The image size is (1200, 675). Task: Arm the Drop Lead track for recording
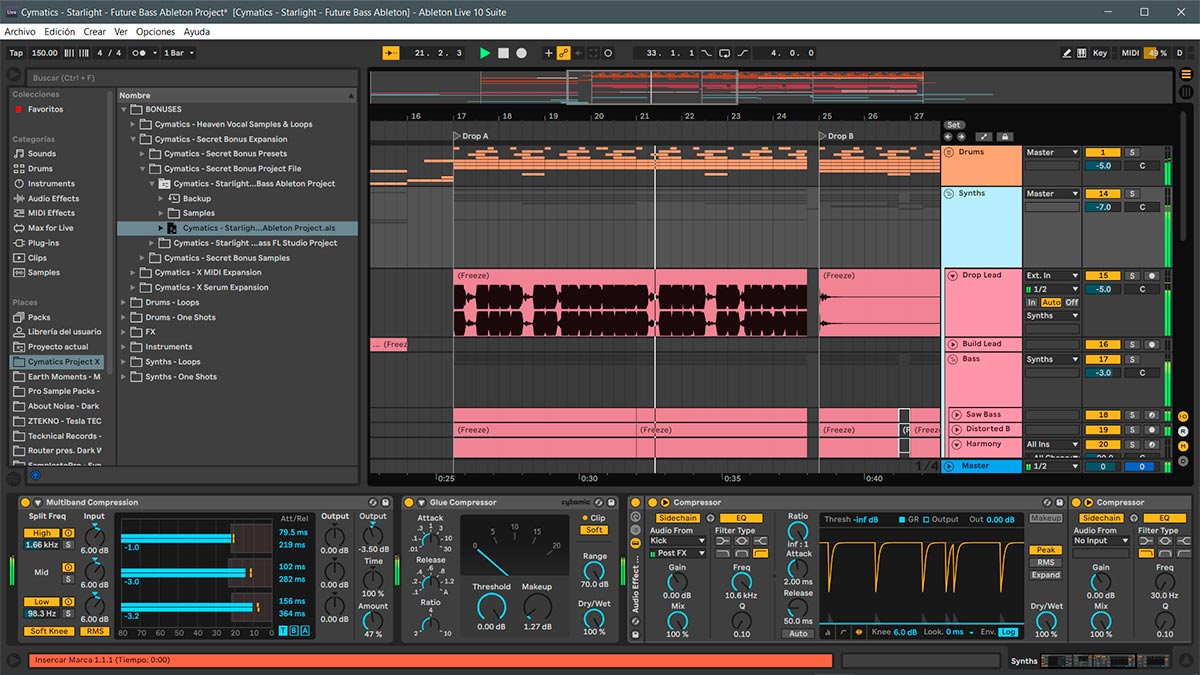(1151, 276)
